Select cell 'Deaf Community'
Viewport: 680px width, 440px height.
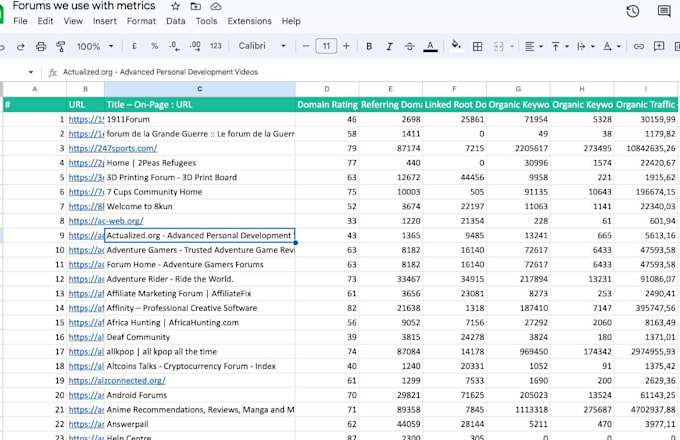(199, 337)
